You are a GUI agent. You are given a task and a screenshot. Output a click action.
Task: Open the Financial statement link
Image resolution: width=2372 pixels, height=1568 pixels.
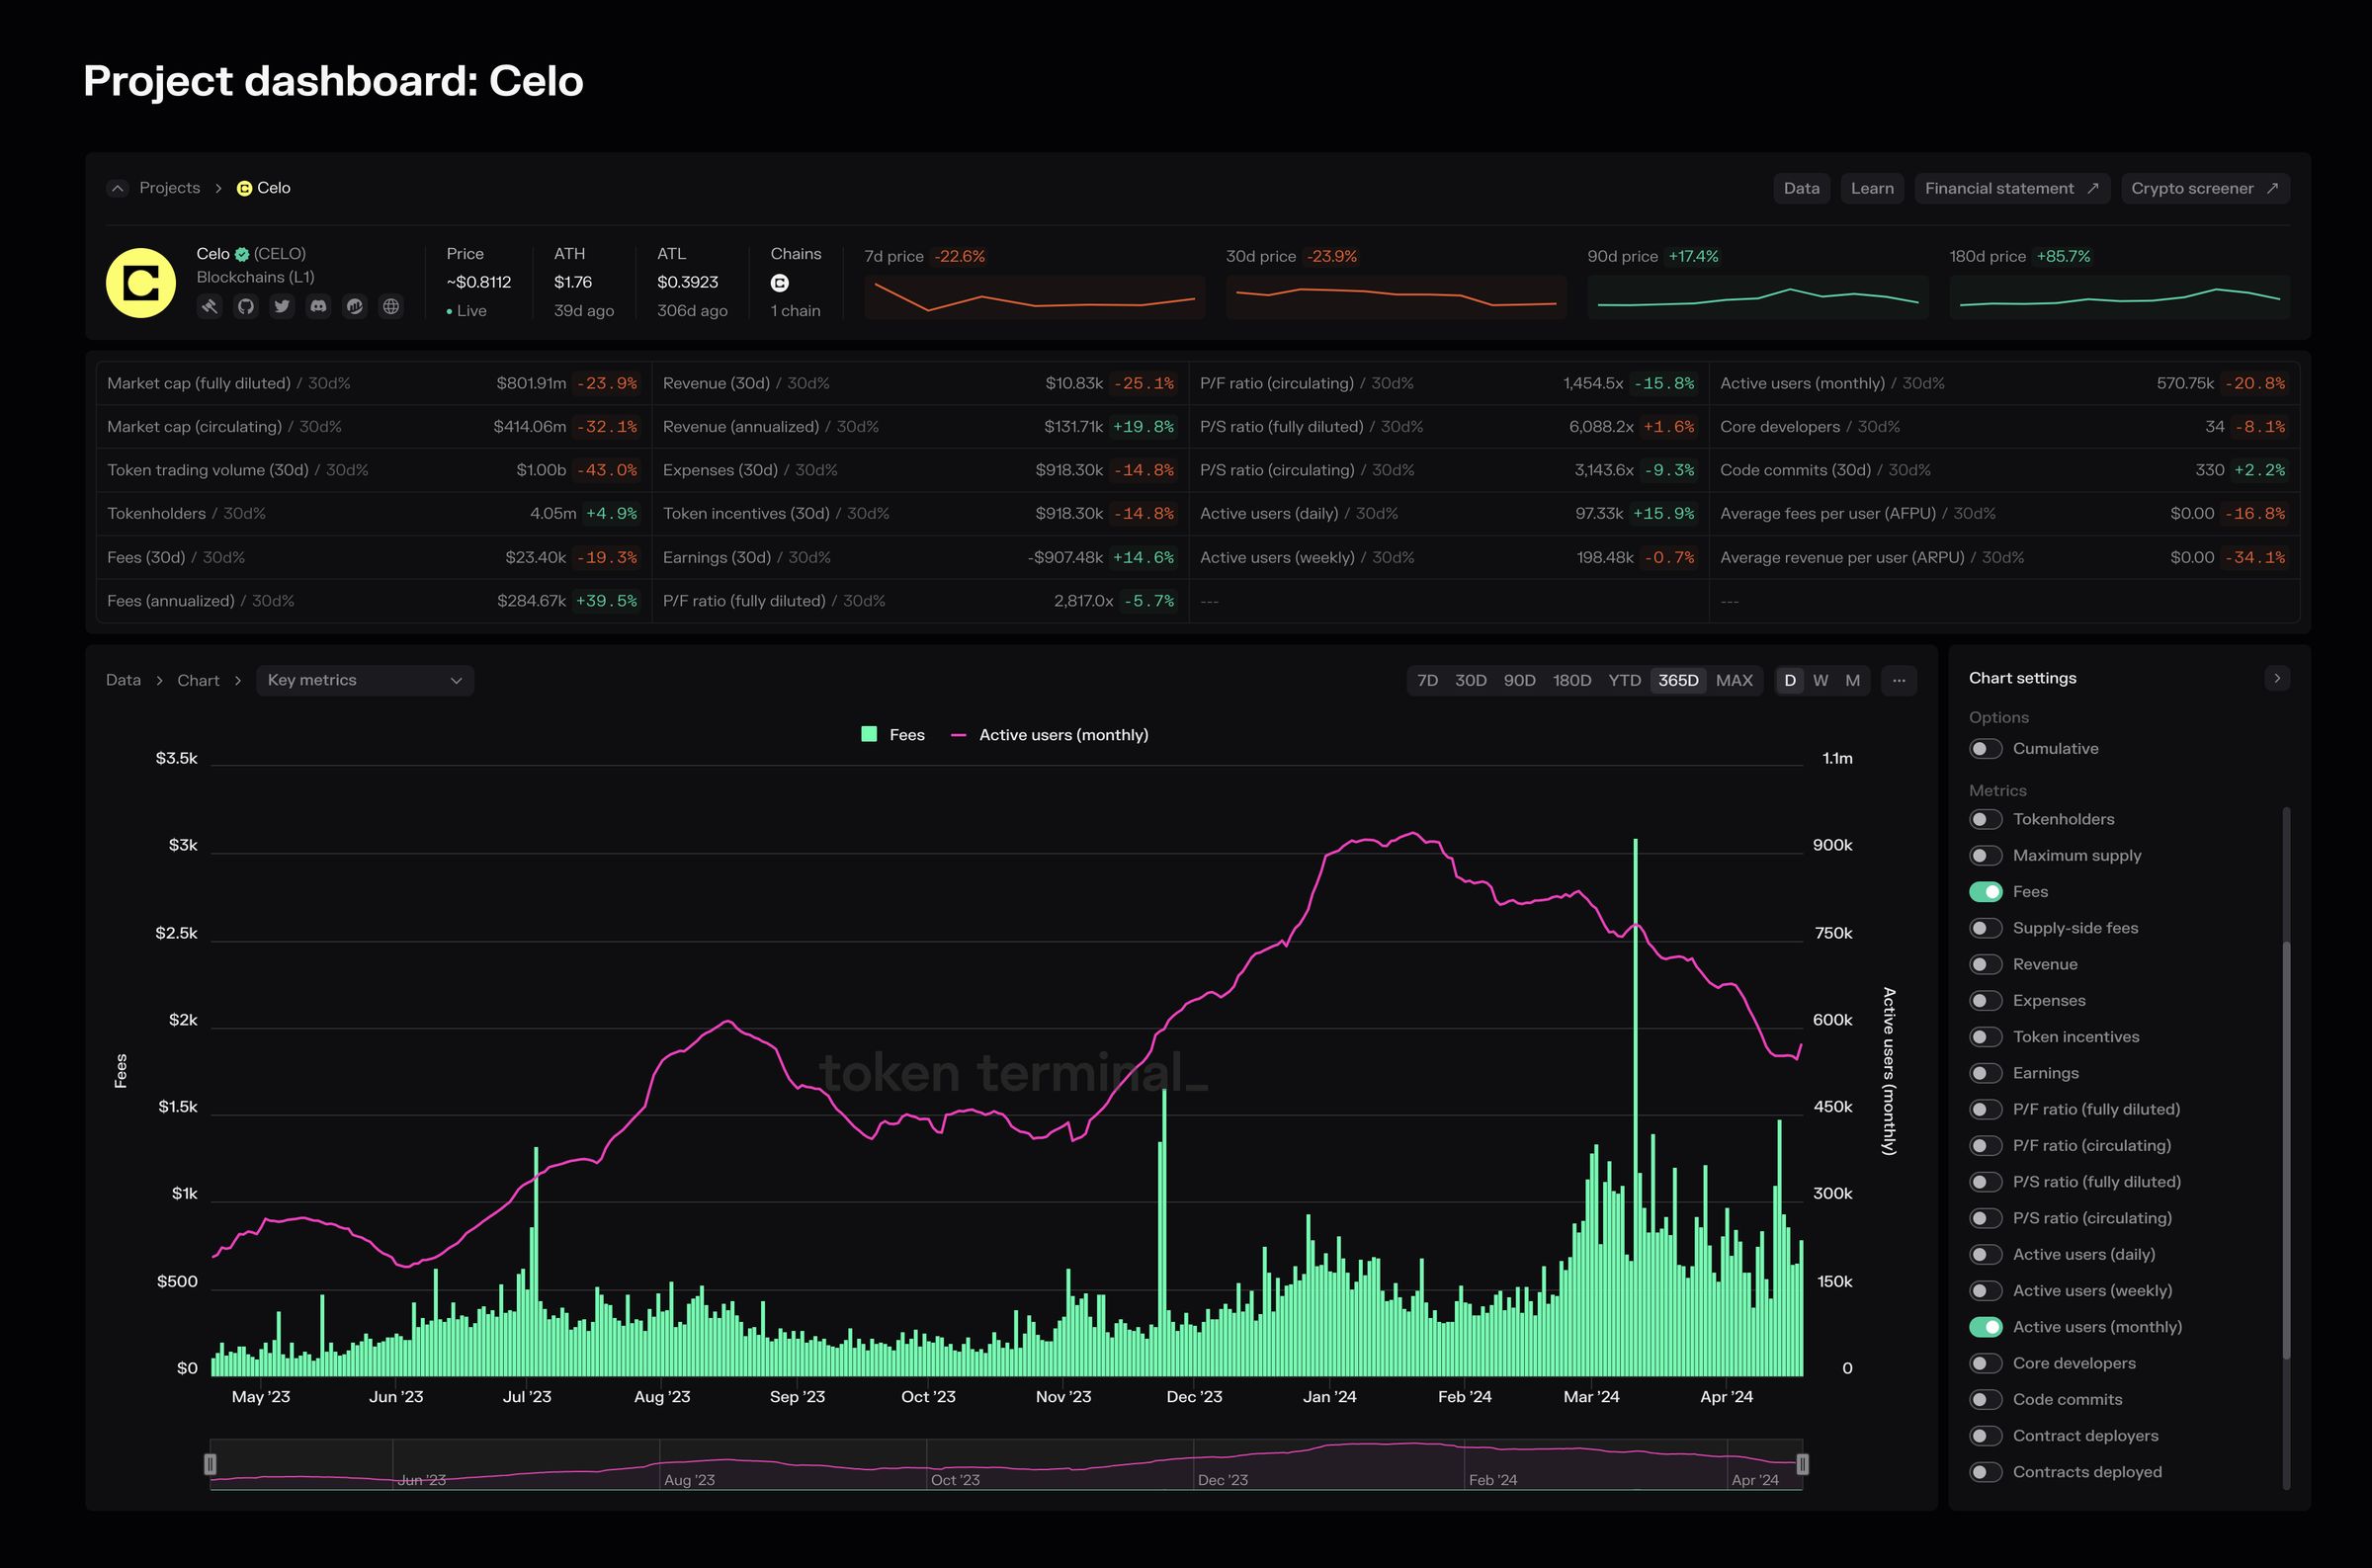click(2011, 188)
